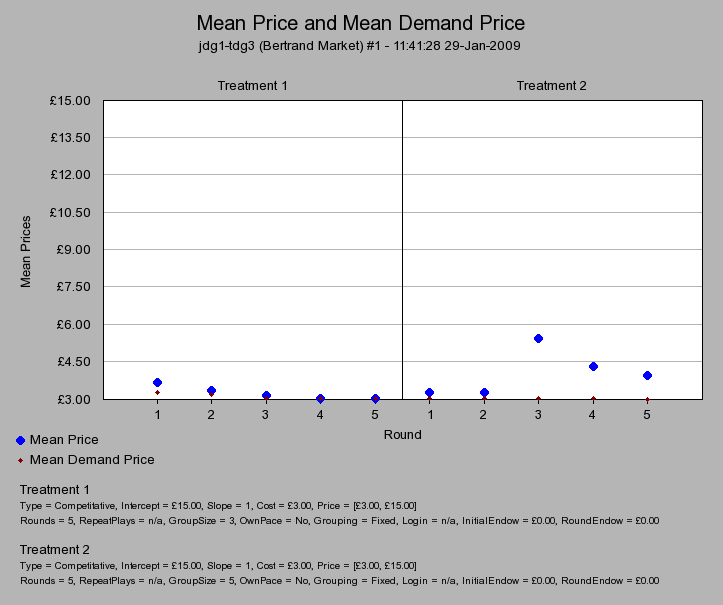Select Treatment 2 round 4 Mean Price point
The image size is (723, 605).
[593, 367]
